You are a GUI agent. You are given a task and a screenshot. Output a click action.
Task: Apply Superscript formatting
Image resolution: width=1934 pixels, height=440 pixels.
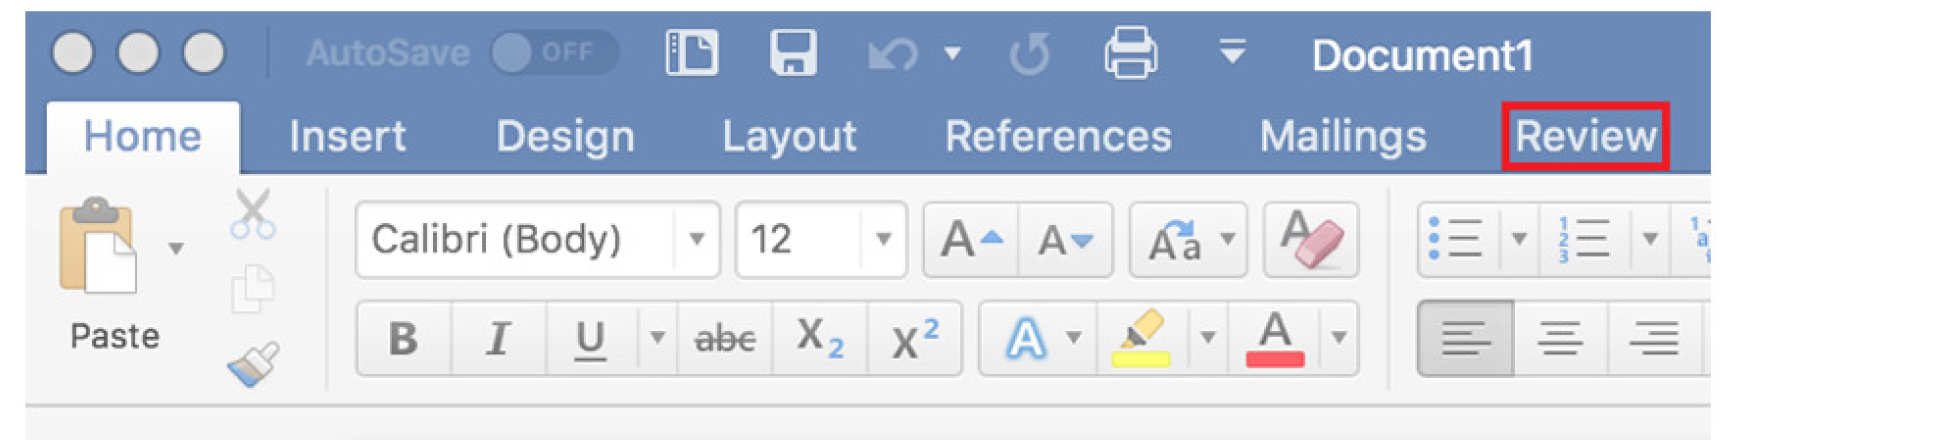click(x=914, y=338)
